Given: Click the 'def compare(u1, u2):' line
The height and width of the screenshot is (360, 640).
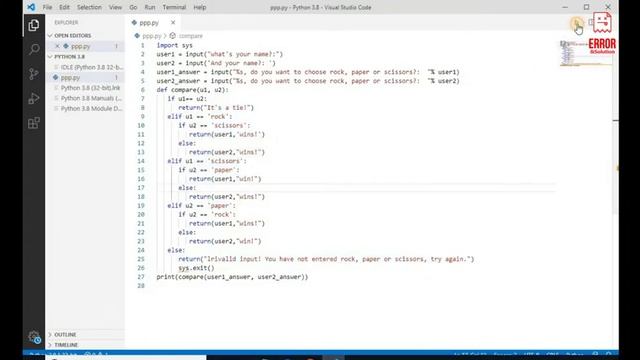Looking at the screenshot, I should 193,90.
